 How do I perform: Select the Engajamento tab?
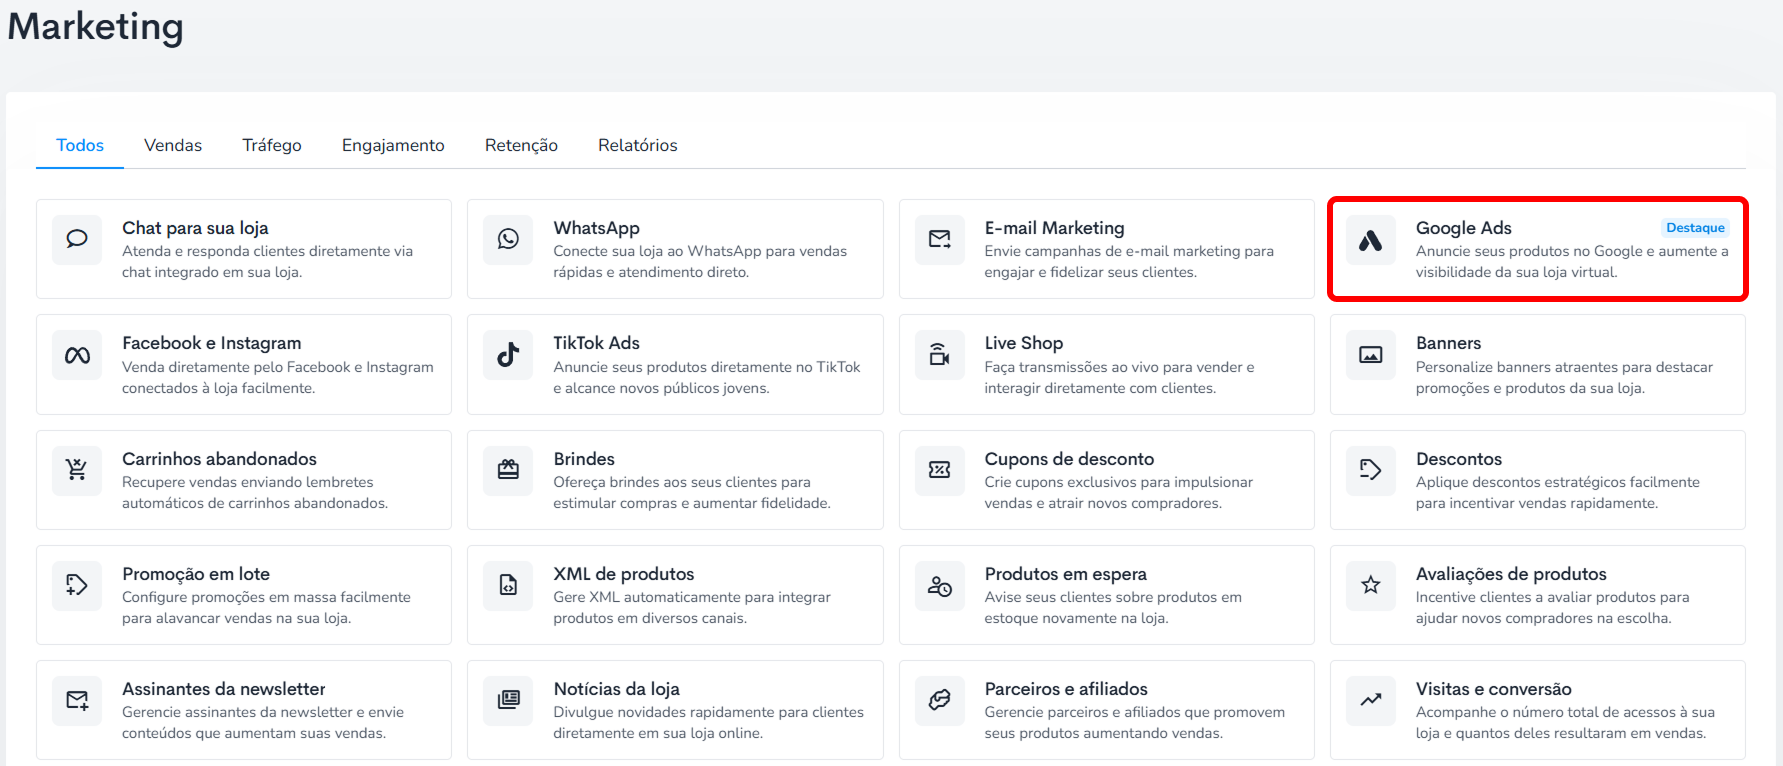393,145
